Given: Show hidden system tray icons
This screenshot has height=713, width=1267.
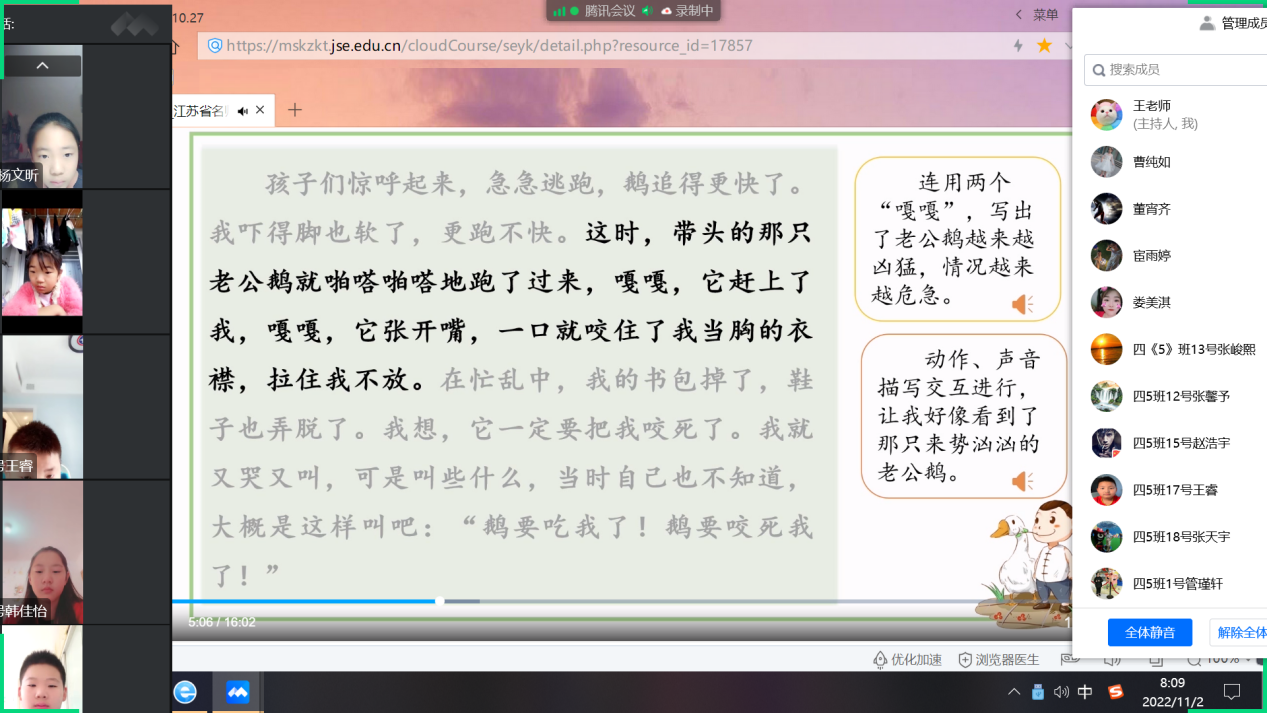Looking at the screenshot, I should coord(1014,692).
